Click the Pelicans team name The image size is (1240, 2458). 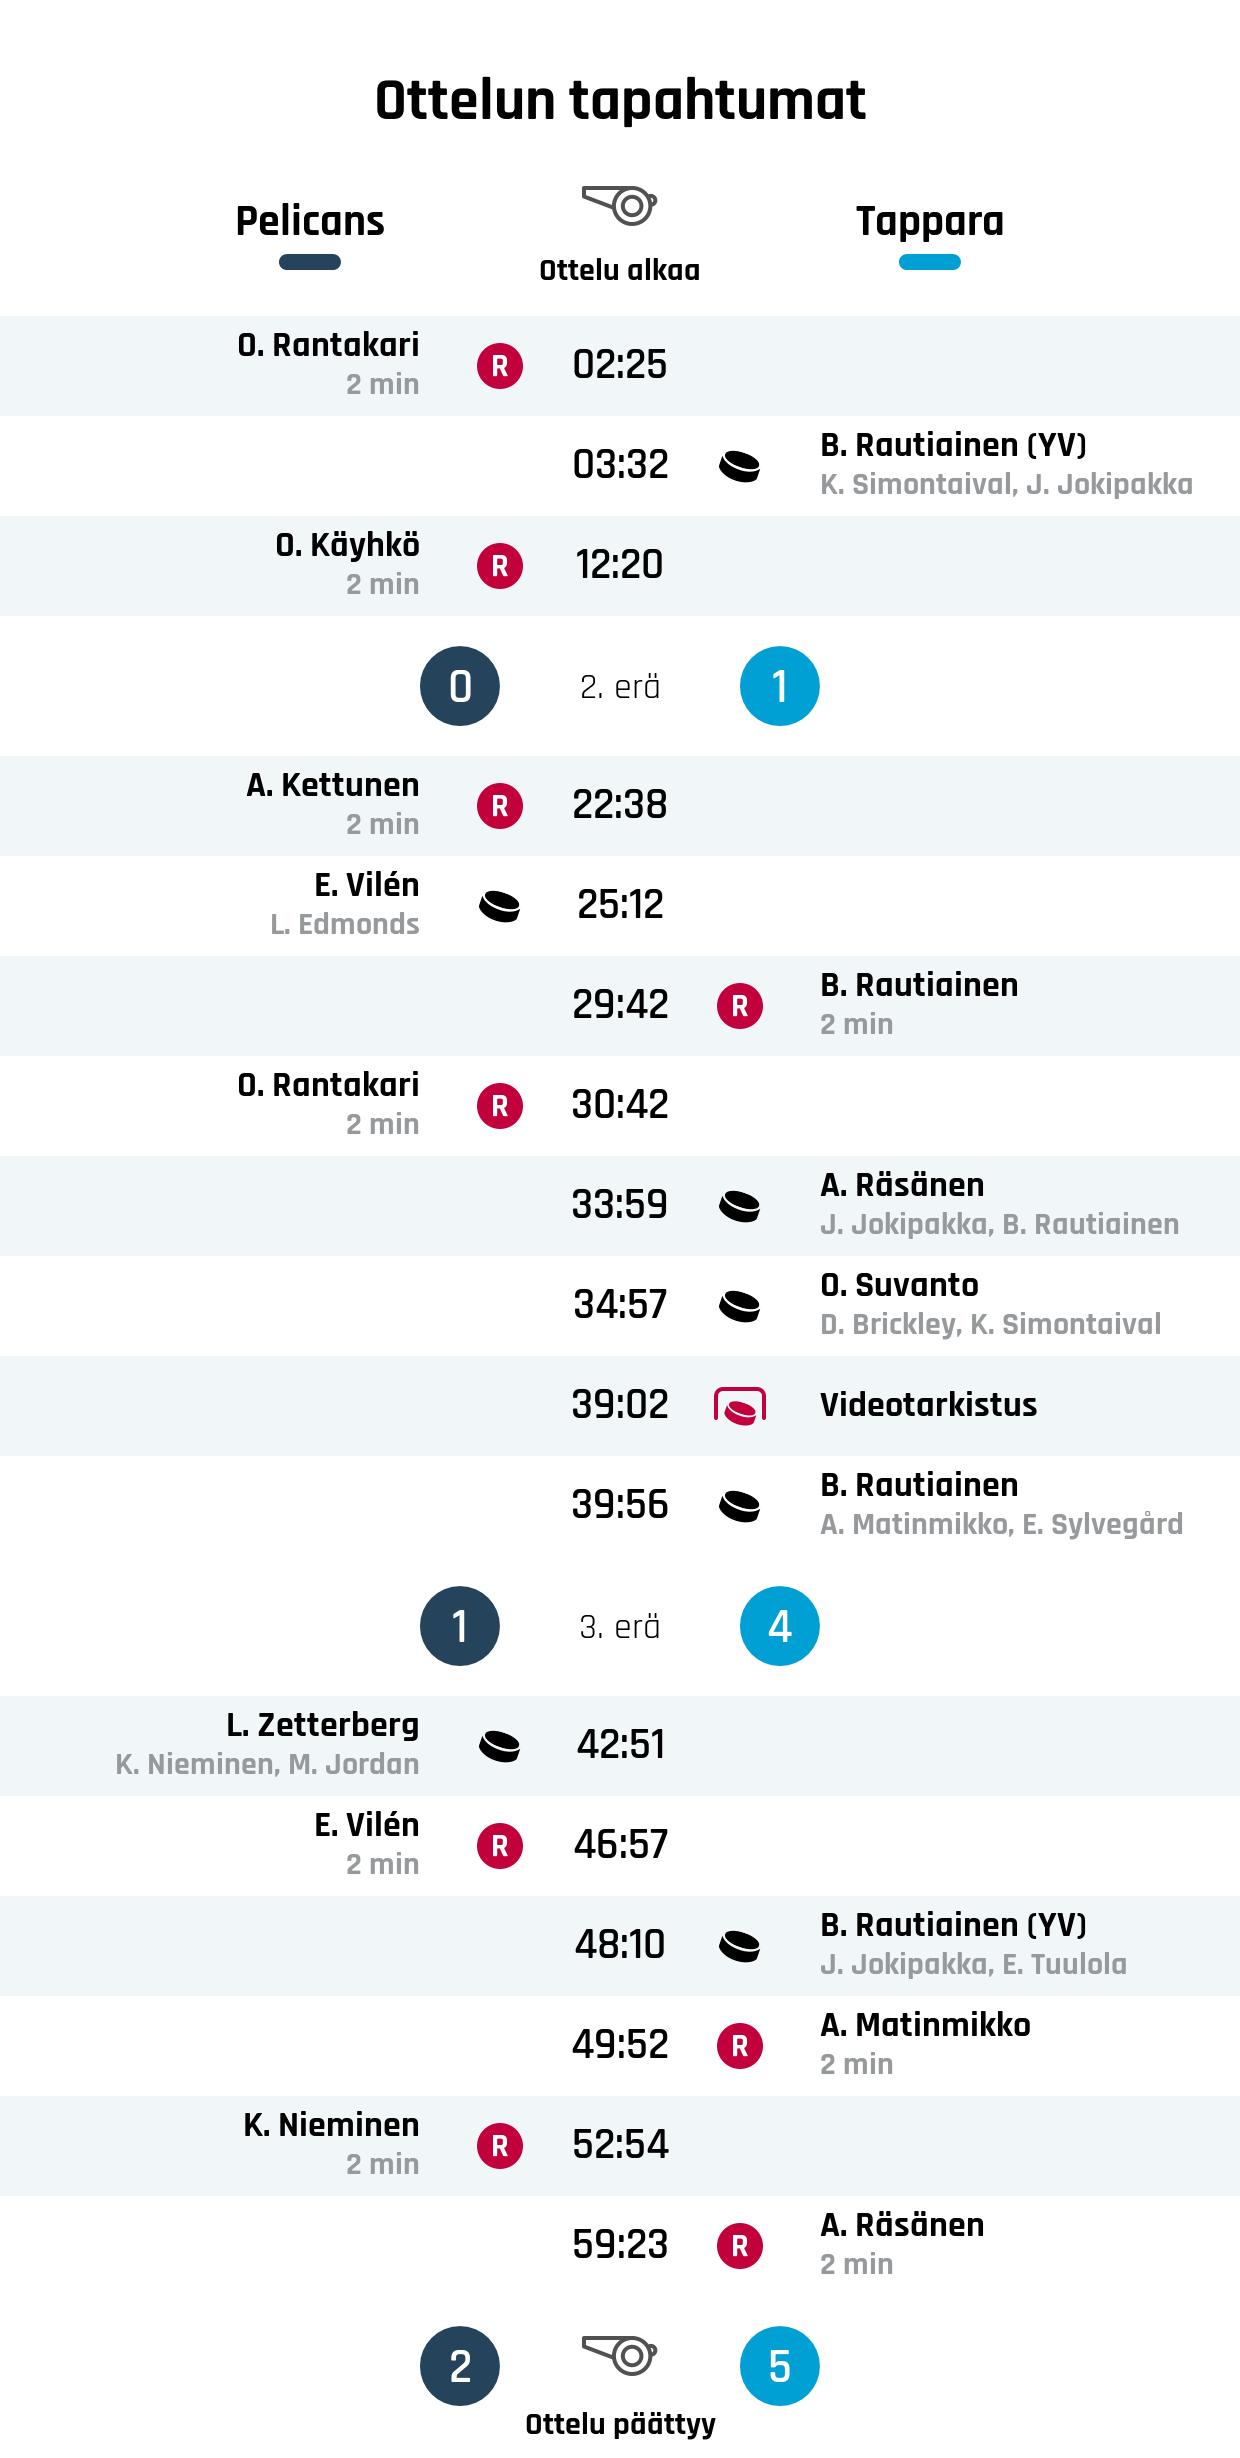tap(310, 221)
